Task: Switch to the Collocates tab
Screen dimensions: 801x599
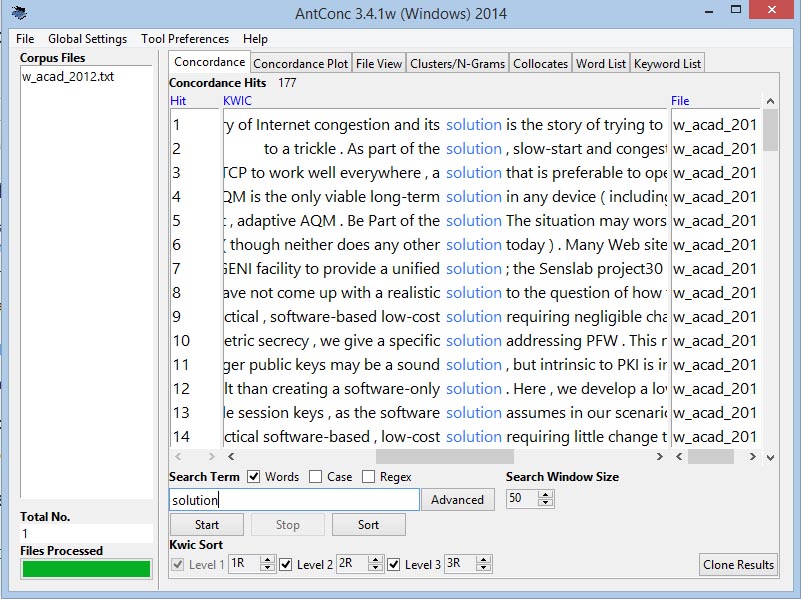Action: click(540, 63)
